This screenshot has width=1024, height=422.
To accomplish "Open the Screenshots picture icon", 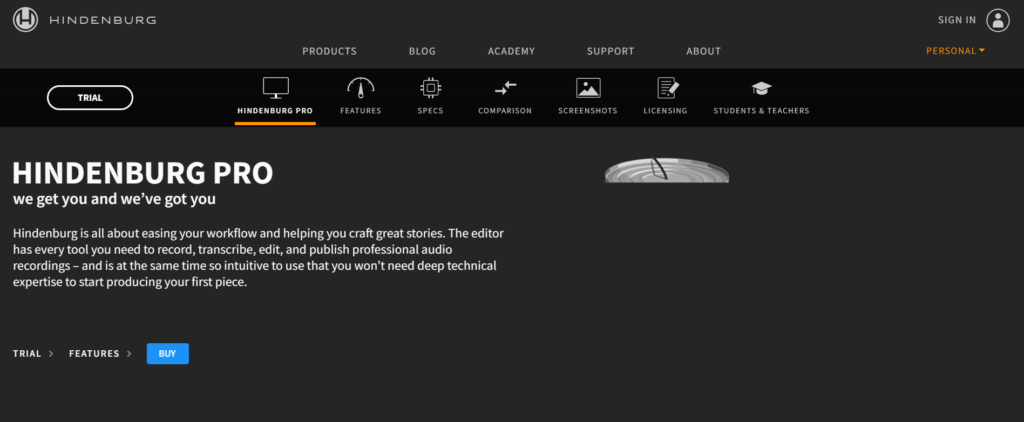I will tap(588, 88).
